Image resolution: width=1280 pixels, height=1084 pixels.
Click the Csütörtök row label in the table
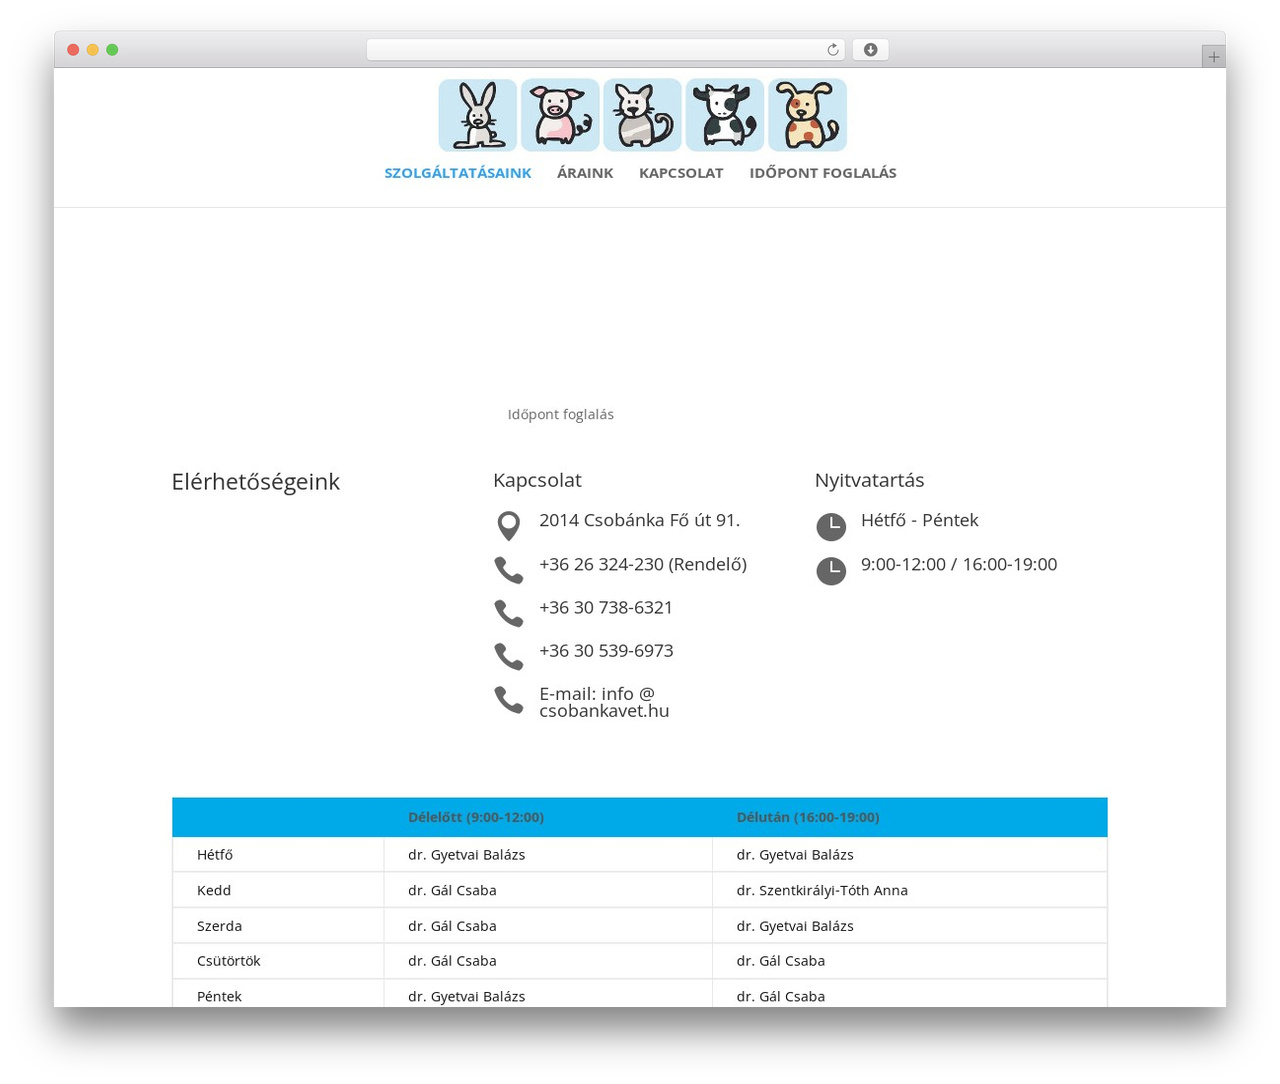pyautogui.click(x=229, y=961)
